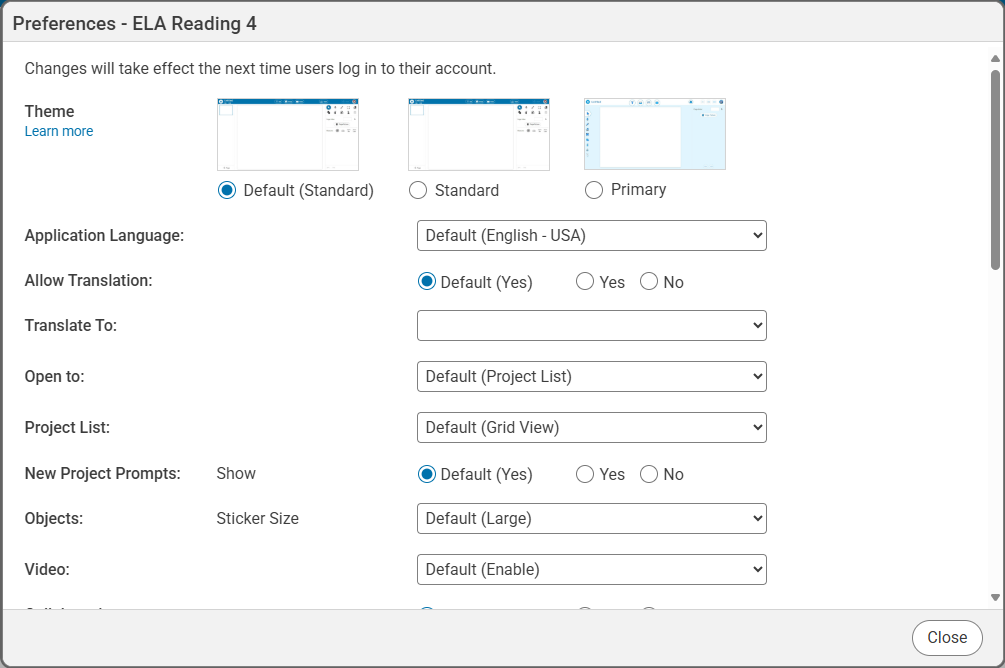This screenshot has height=668, width=1005.
Task: Click the Standard theme preview image
Action: coord(478,134)
